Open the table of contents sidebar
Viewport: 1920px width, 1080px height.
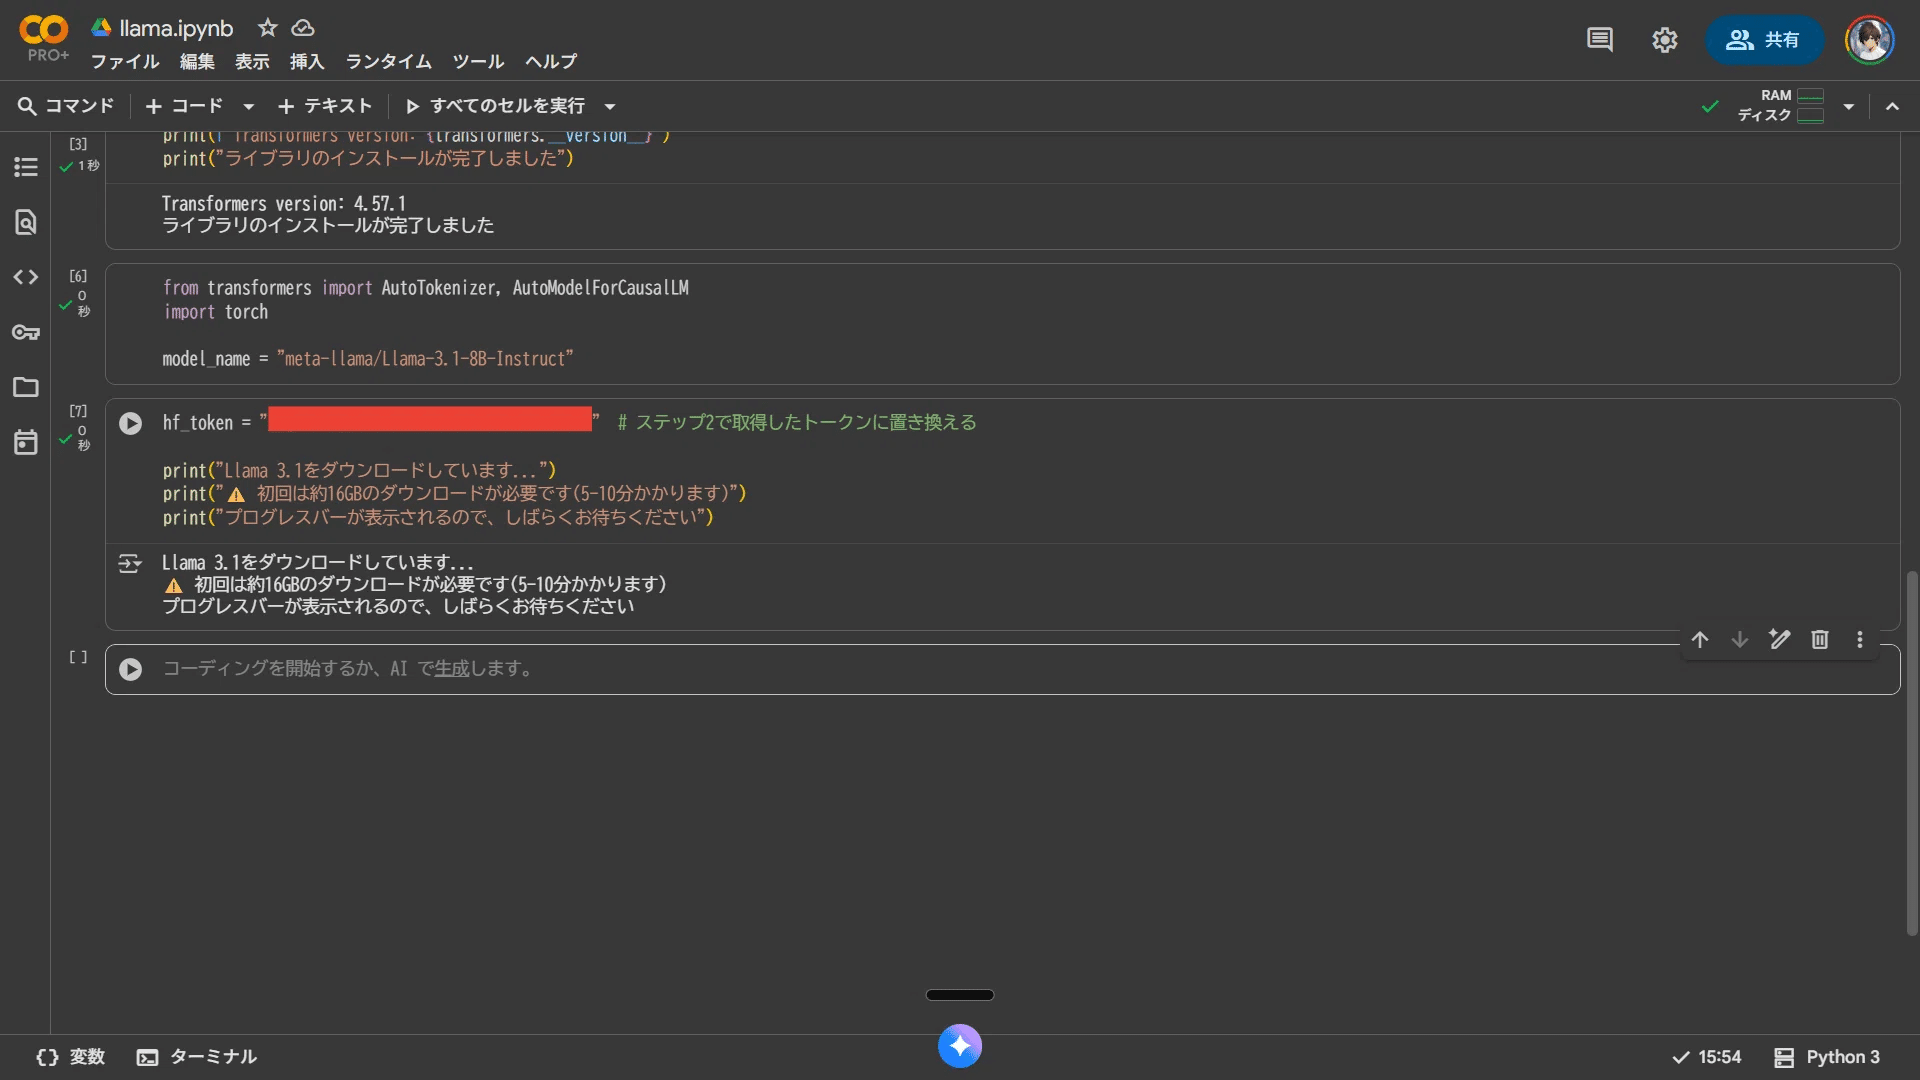point(26,167)
